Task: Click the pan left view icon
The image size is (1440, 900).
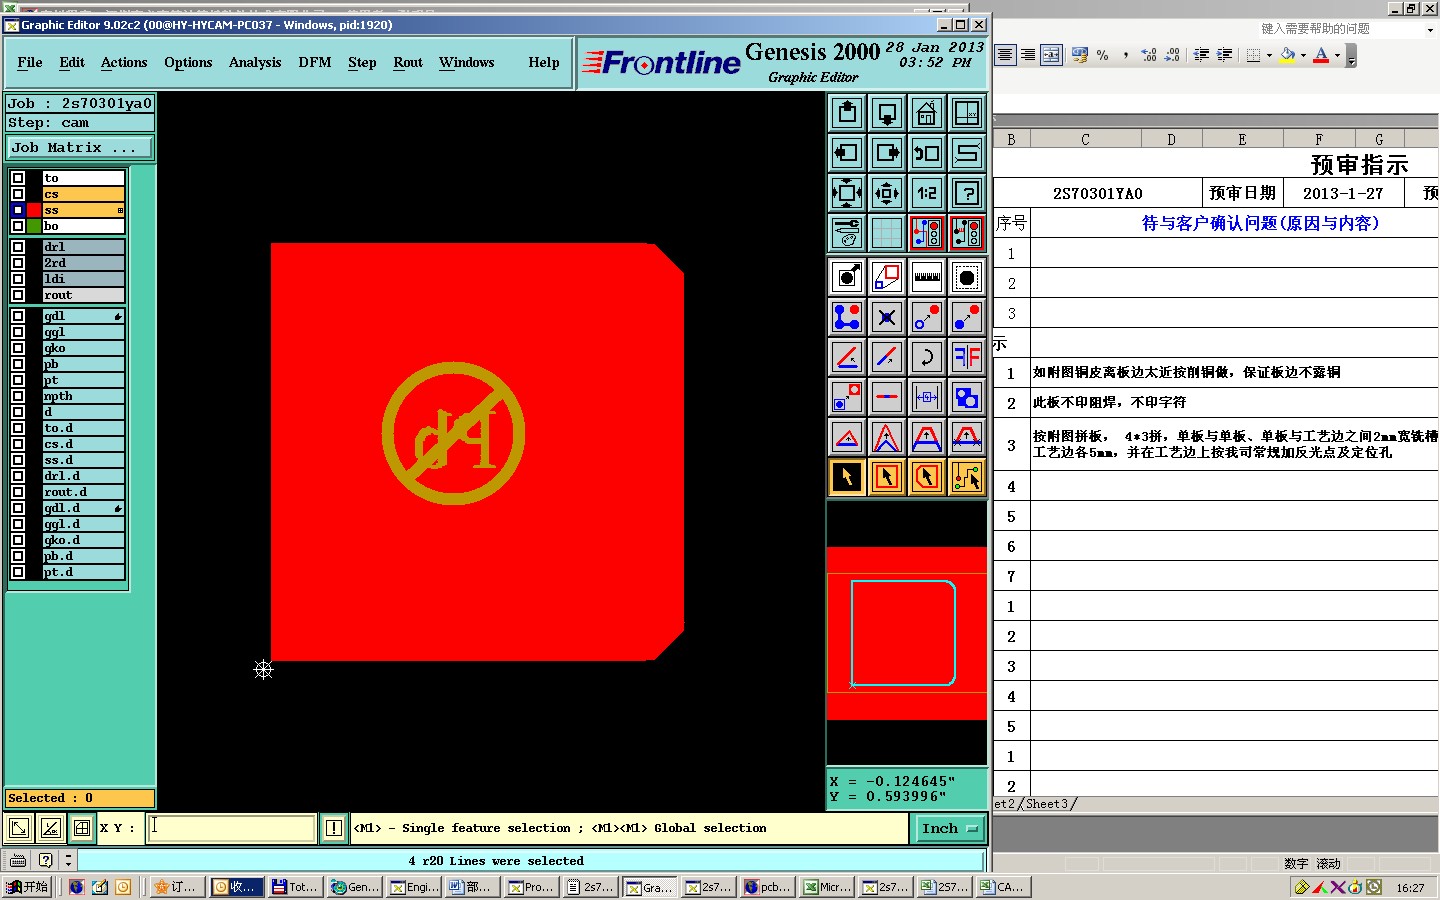Action: [x=847, y=153]
